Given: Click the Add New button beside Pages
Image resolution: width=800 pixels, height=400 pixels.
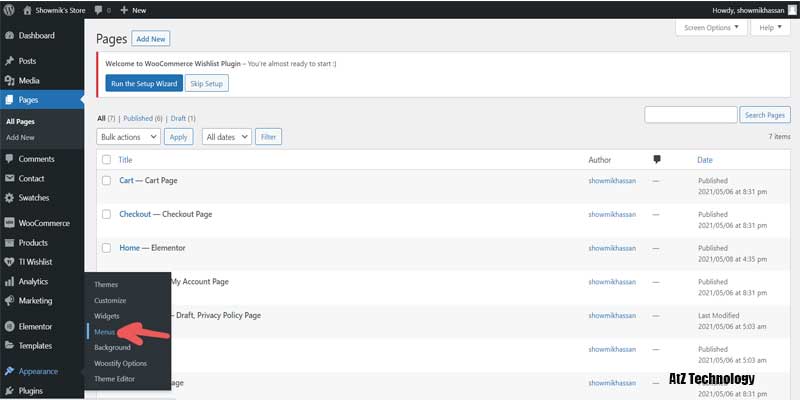Looking at the screenshot, I should pyautogui.click(x=151, y=38).
